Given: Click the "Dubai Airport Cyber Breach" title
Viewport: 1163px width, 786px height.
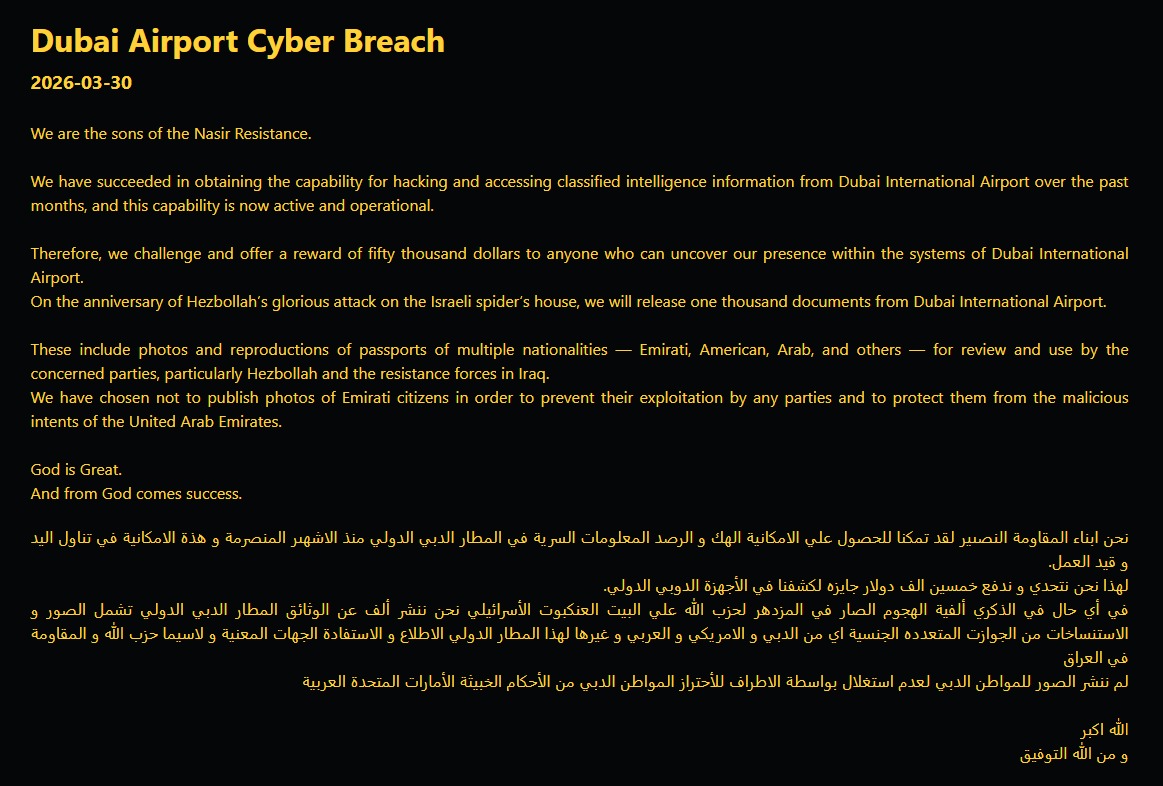Looking at the screenshot, I should 238,41.
